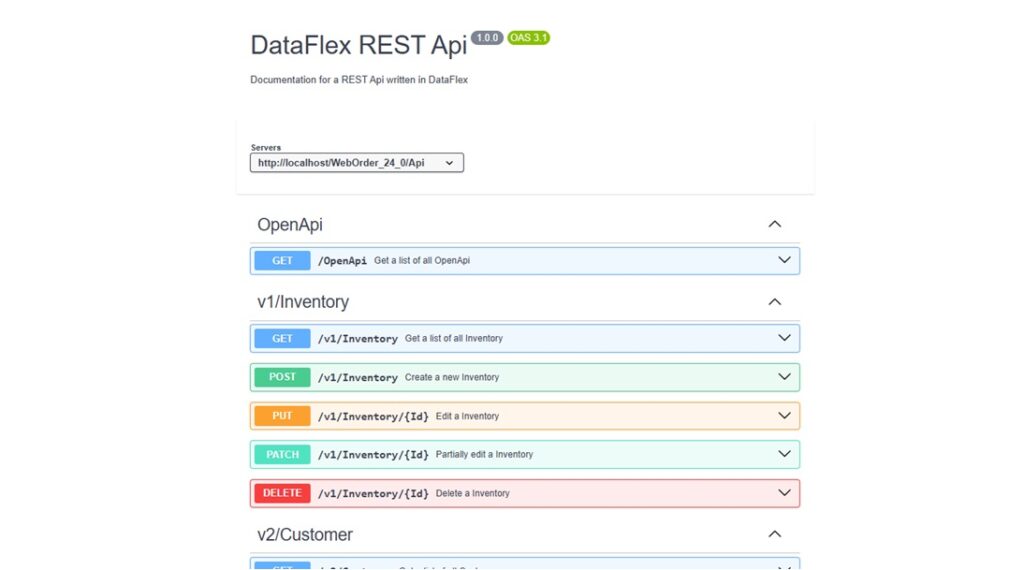Click the OAS 3.1 version badge

tap(528, 38)
